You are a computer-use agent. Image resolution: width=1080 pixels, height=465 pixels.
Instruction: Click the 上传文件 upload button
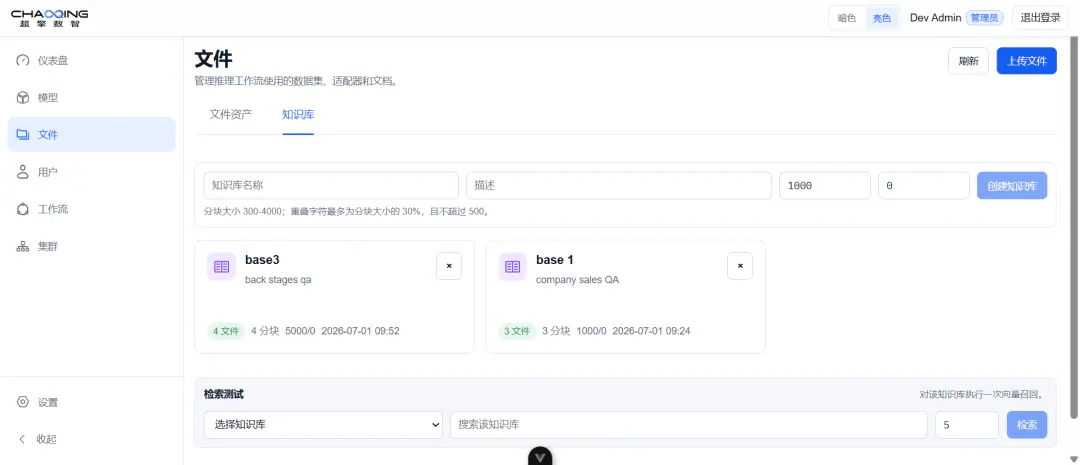(x=1026, y=61)
